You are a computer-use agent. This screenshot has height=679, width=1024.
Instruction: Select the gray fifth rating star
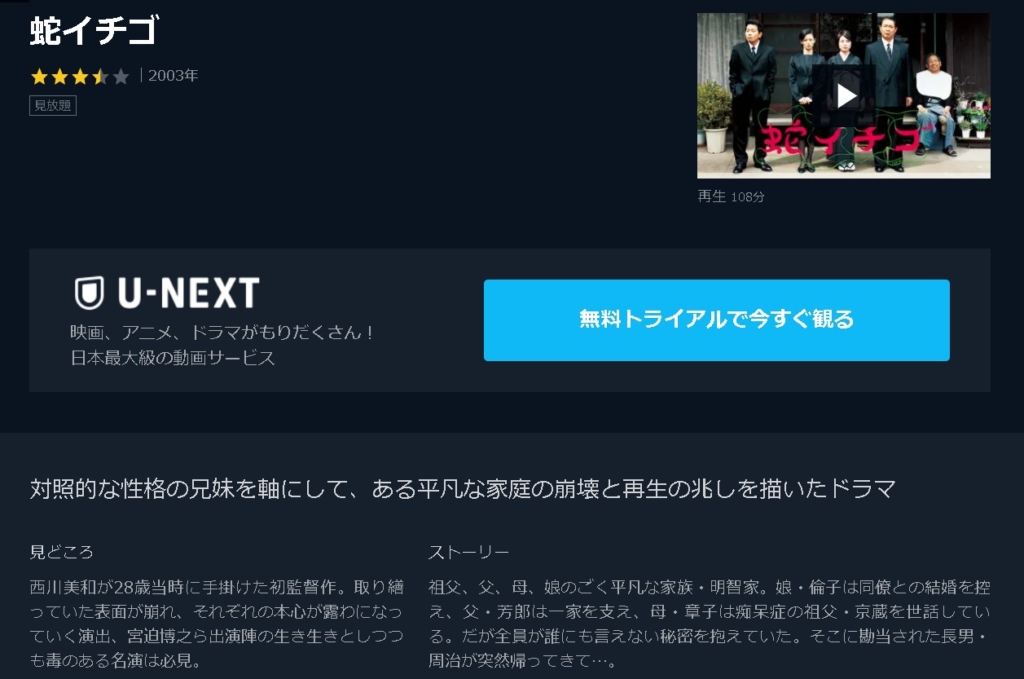coord(120,76)
